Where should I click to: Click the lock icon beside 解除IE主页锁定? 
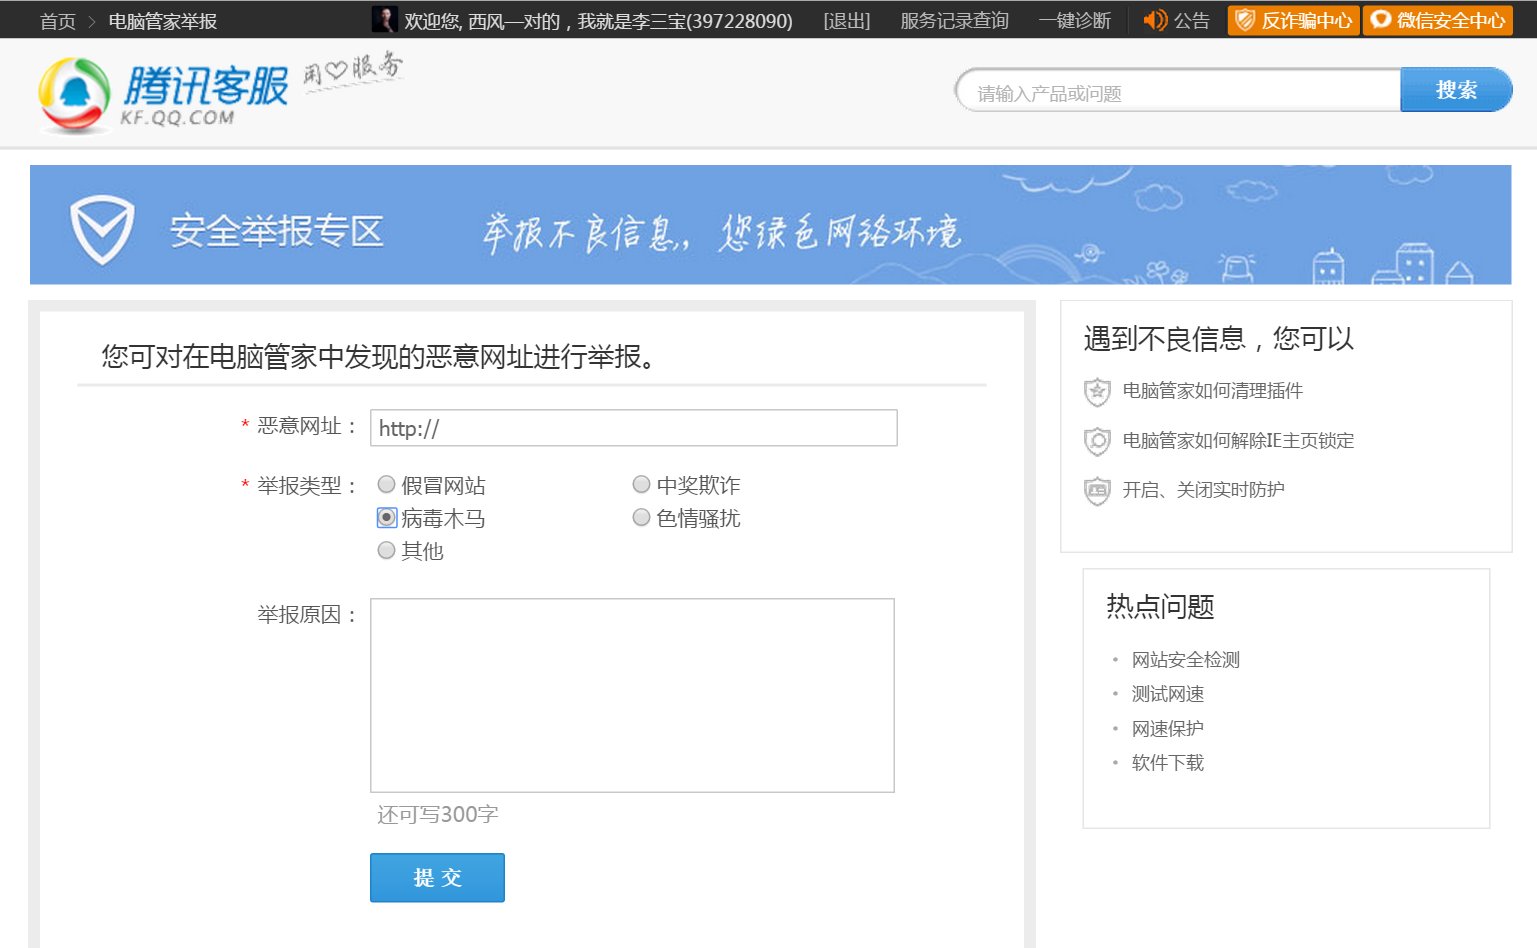point(1097,441)
